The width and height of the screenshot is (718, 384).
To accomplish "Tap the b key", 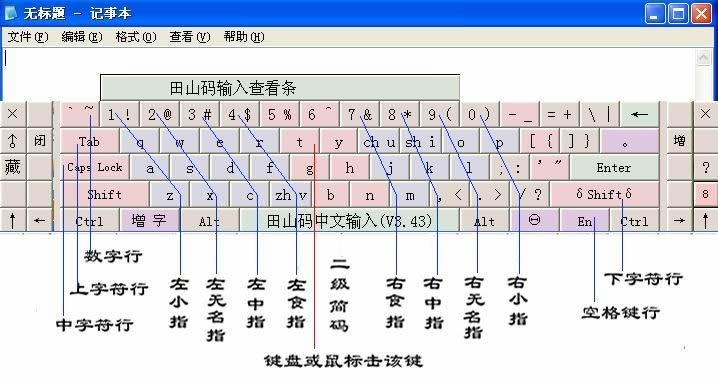I will click(x=330, y=194).
